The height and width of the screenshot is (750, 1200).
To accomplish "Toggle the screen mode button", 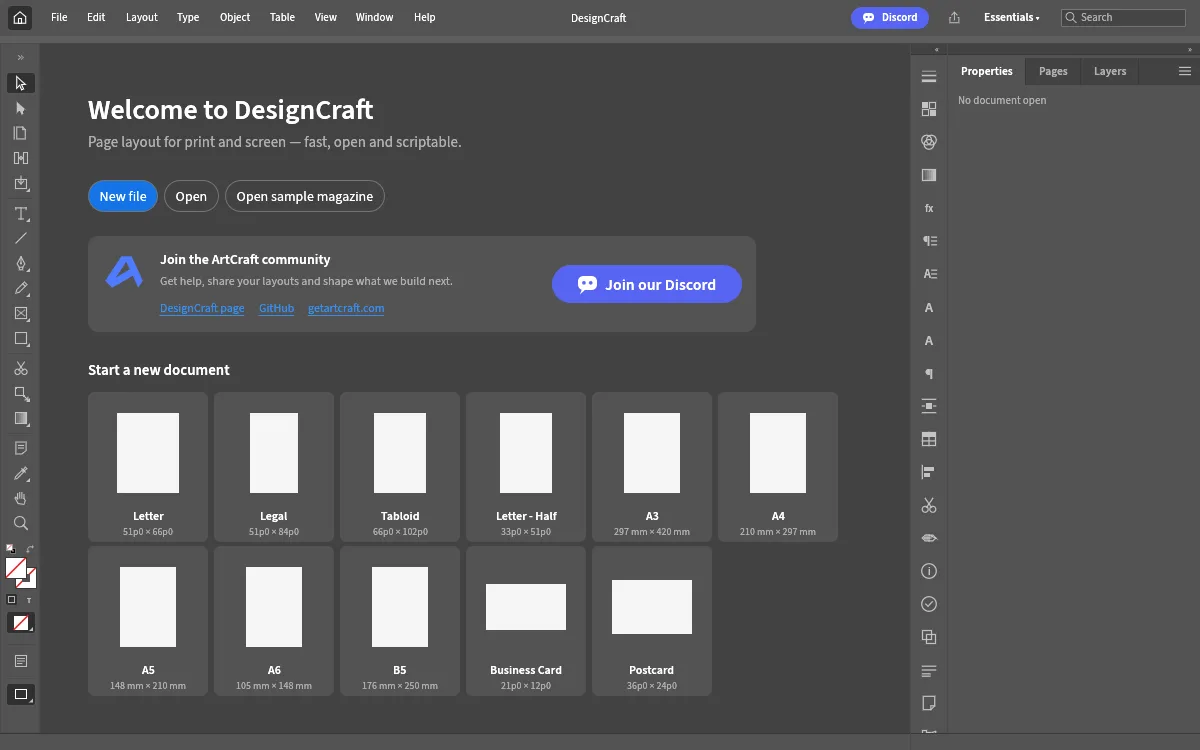I will click(21, 694).
